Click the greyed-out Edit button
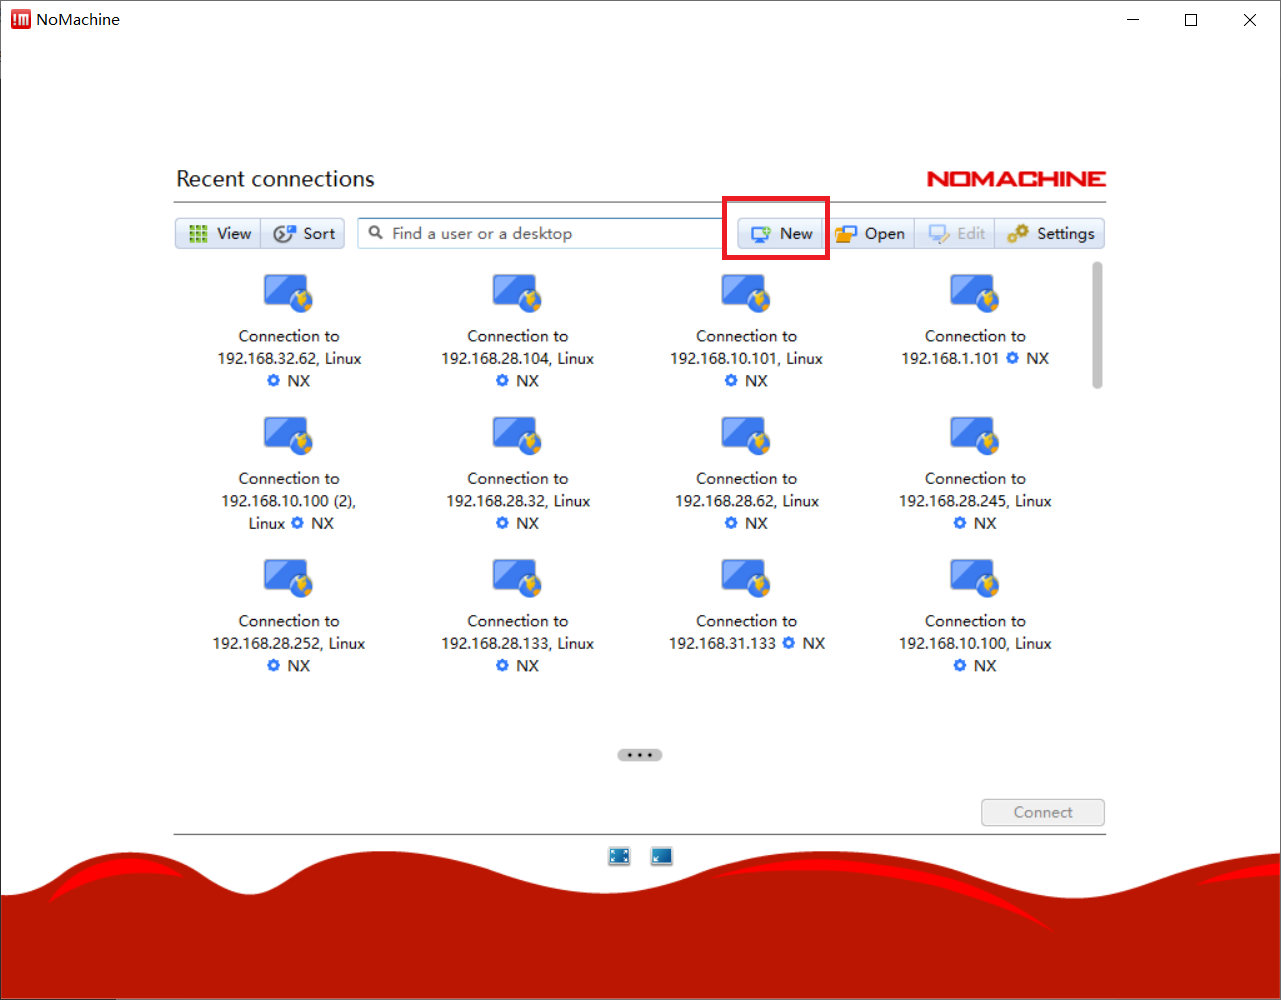 956,234
